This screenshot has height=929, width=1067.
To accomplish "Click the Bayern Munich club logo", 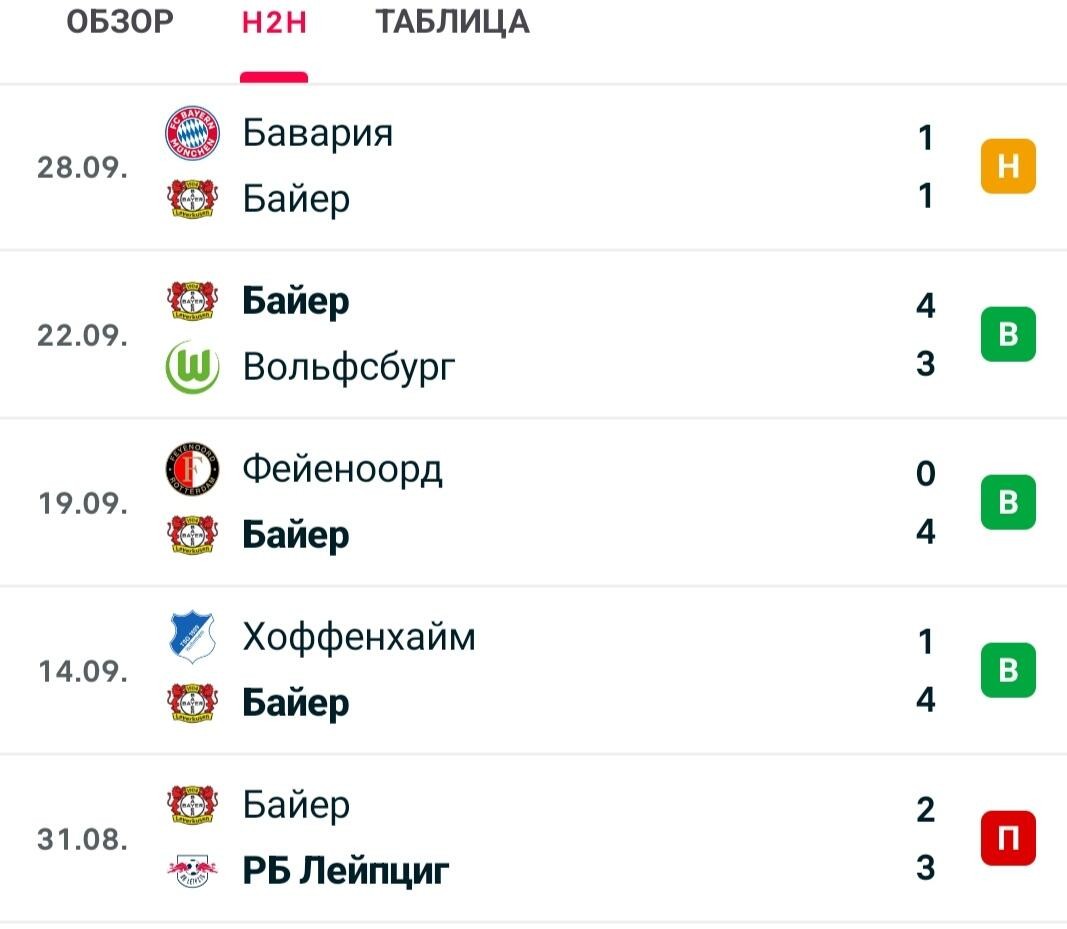I will tap(193, 133).
